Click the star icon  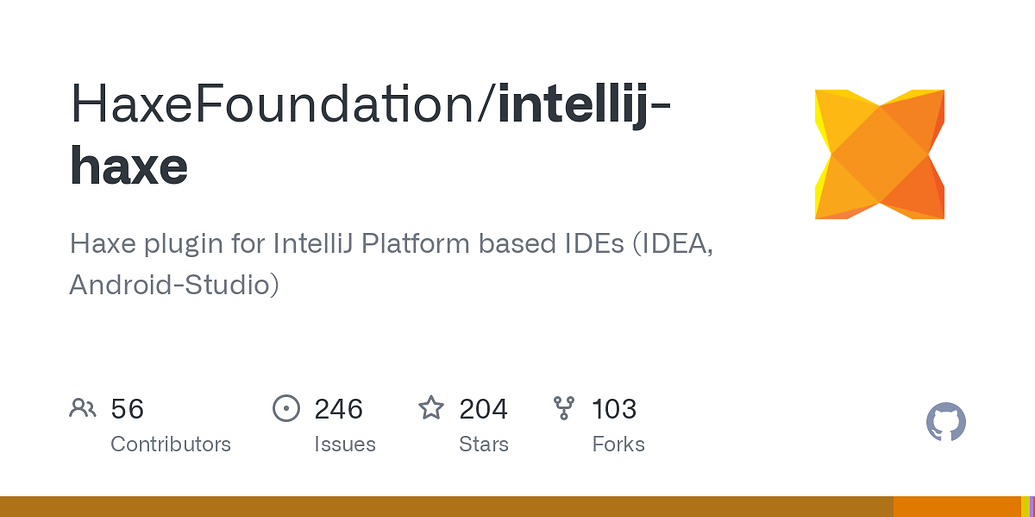point(431,408)
